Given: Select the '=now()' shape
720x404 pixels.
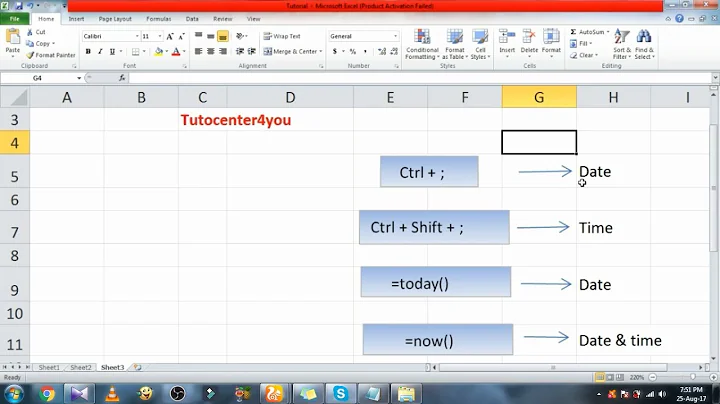Looking at the screenshot, I should coord(438,340).
